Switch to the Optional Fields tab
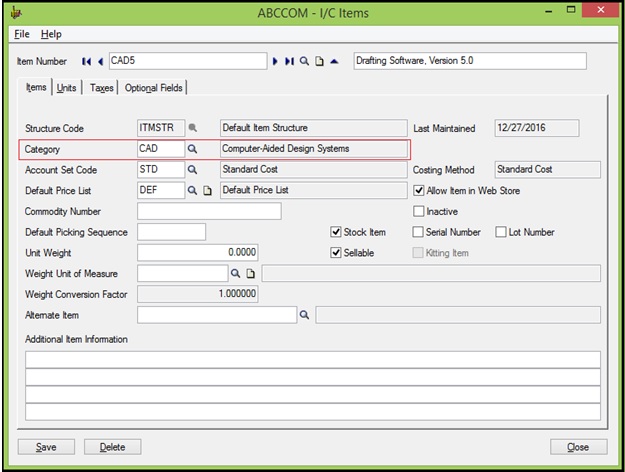This screenshot has height=472, width=625. (x=153, y=88)
